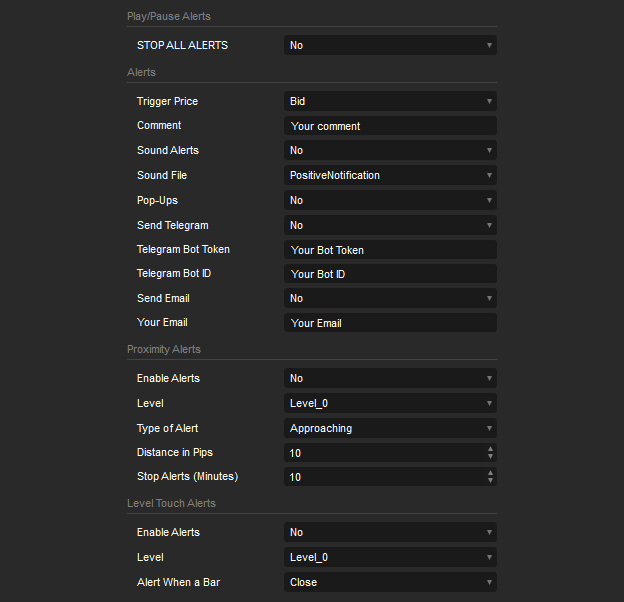This screenshot has width=624, height=602.
Task: Expand the Pop-Ups dropdown
Action: pos(390,200)
